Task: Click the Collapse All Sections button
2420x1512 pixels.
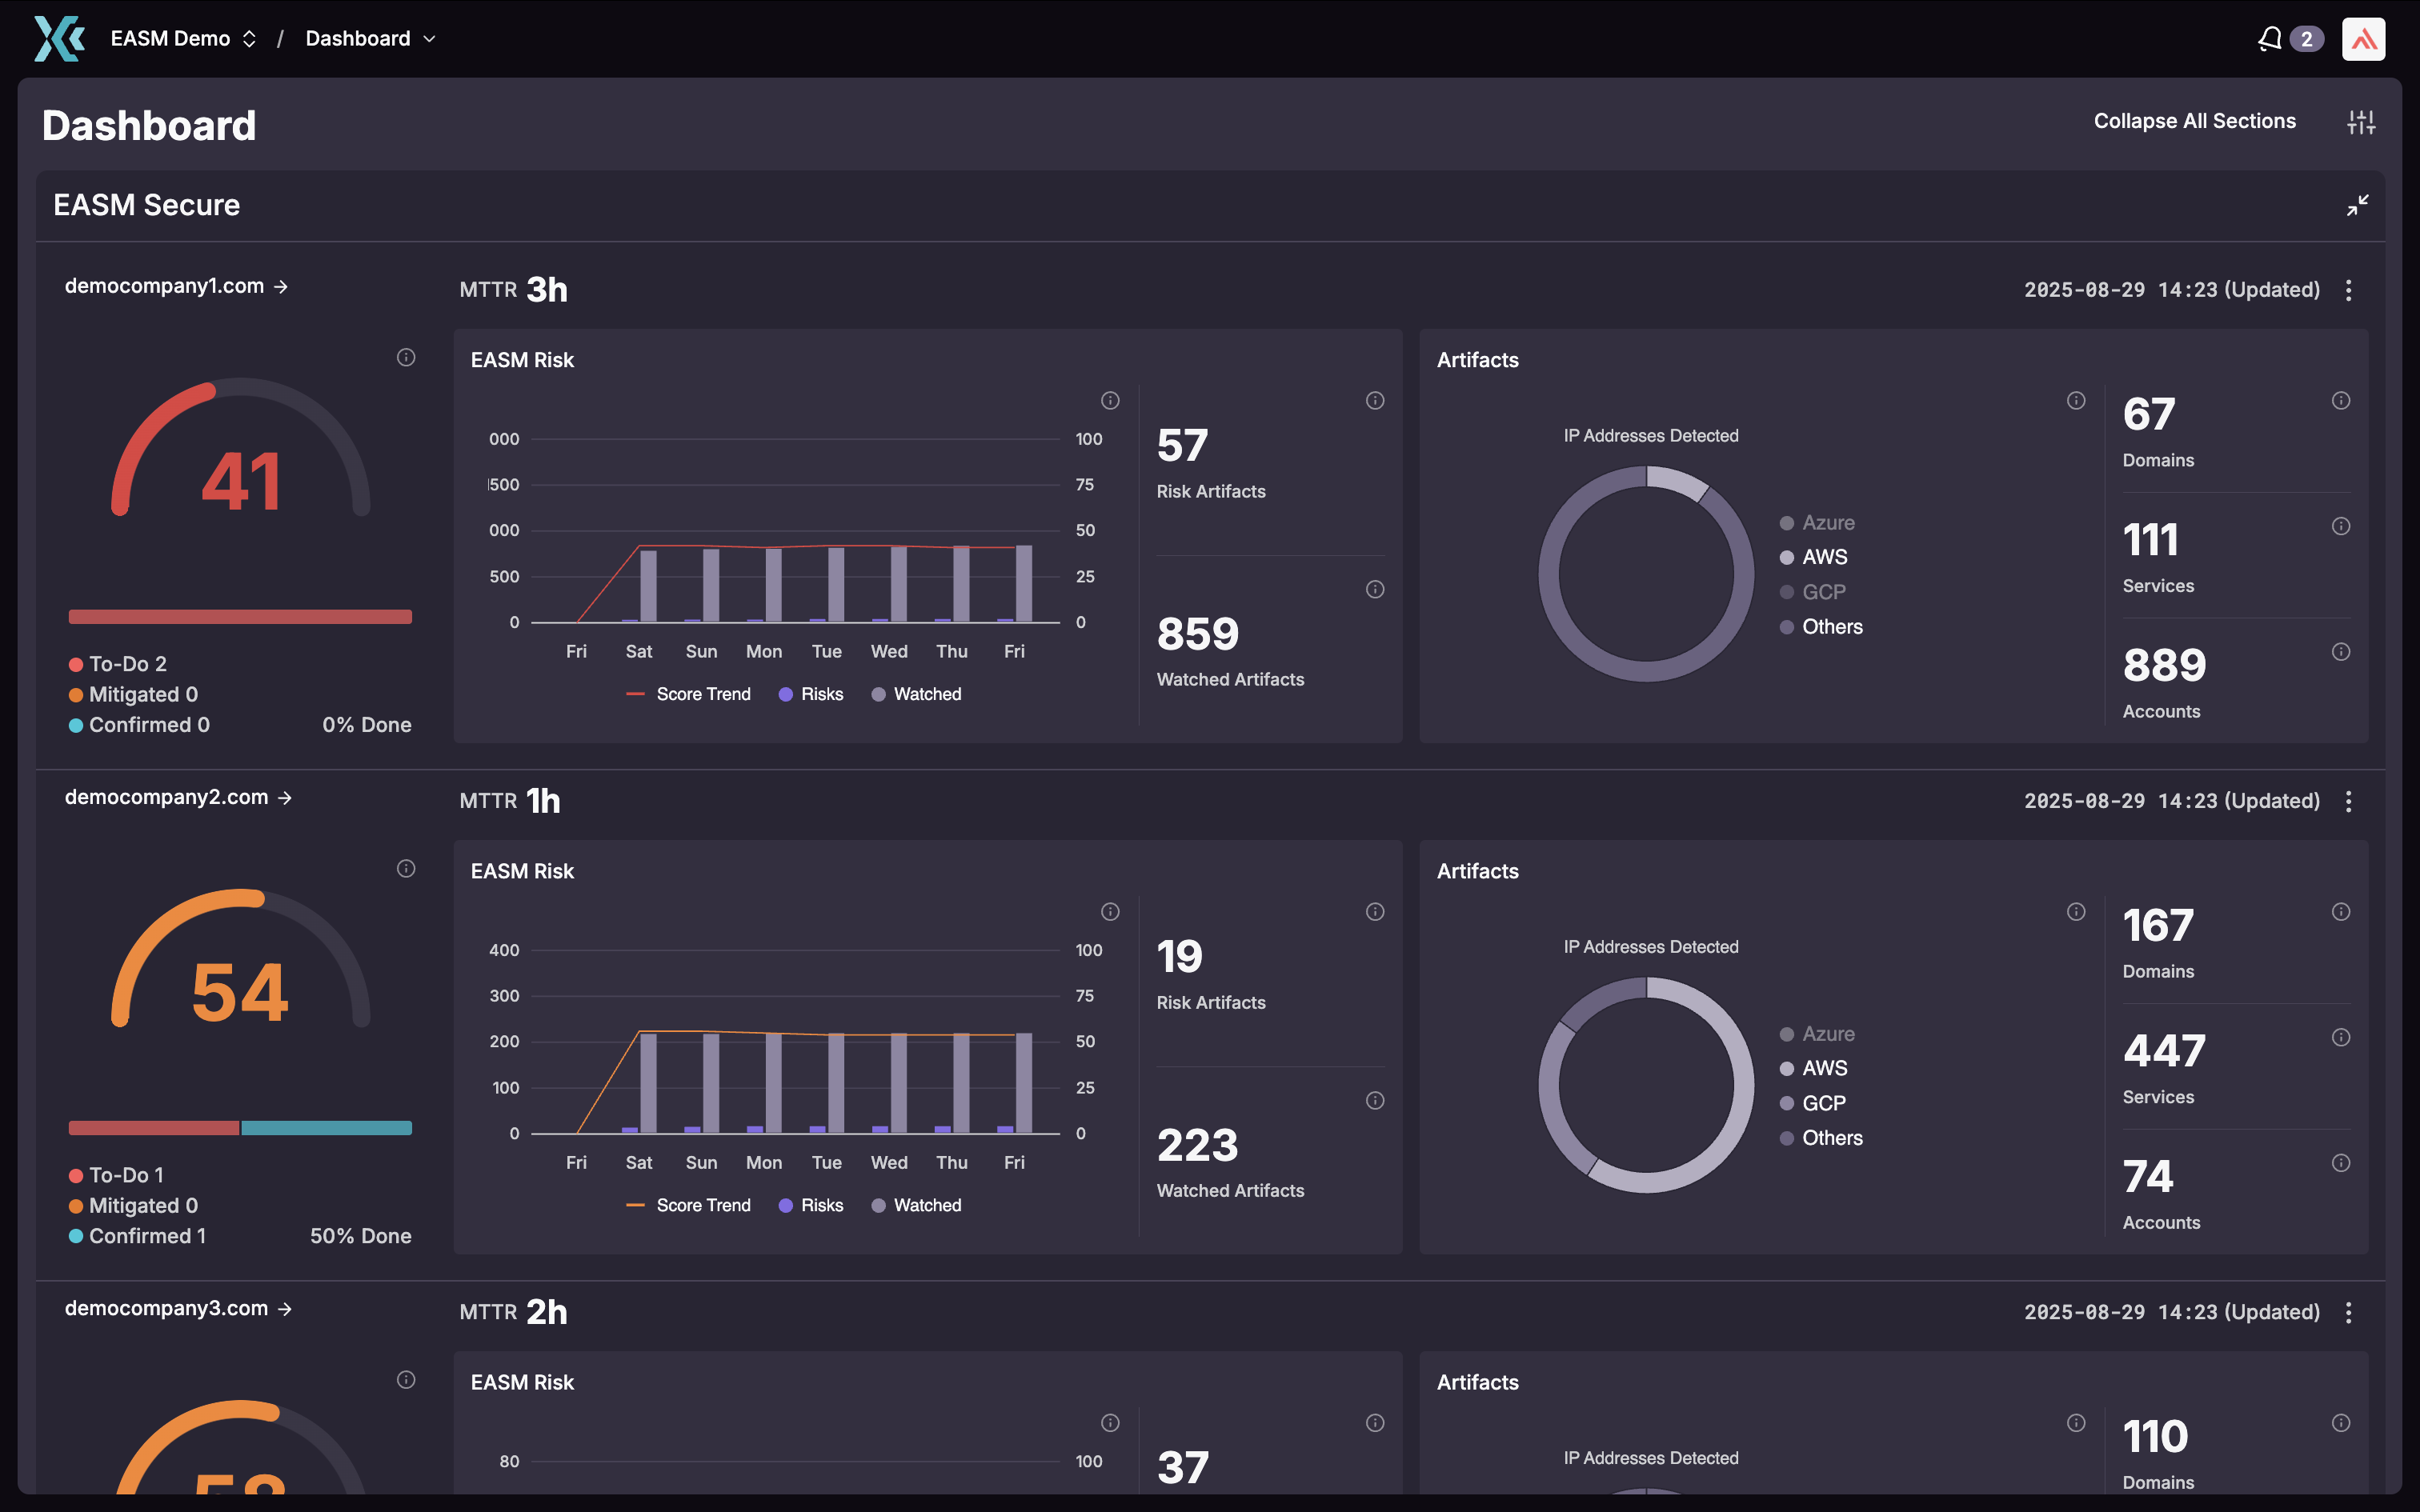Action: [2194, 121]
